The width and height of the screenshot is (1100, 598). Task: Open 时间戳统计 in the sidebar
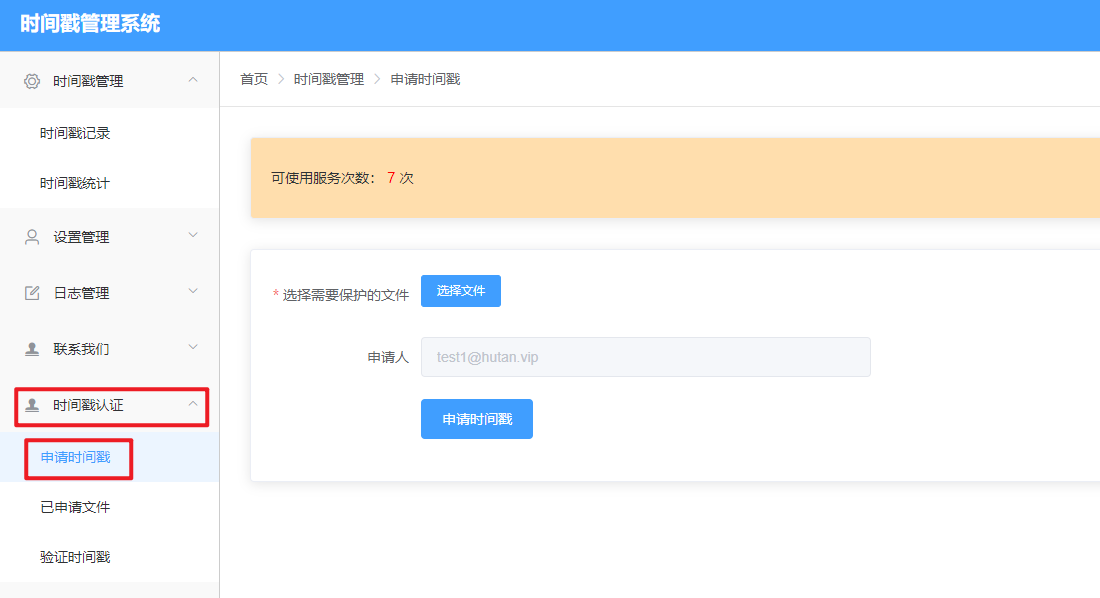[75, 183]
